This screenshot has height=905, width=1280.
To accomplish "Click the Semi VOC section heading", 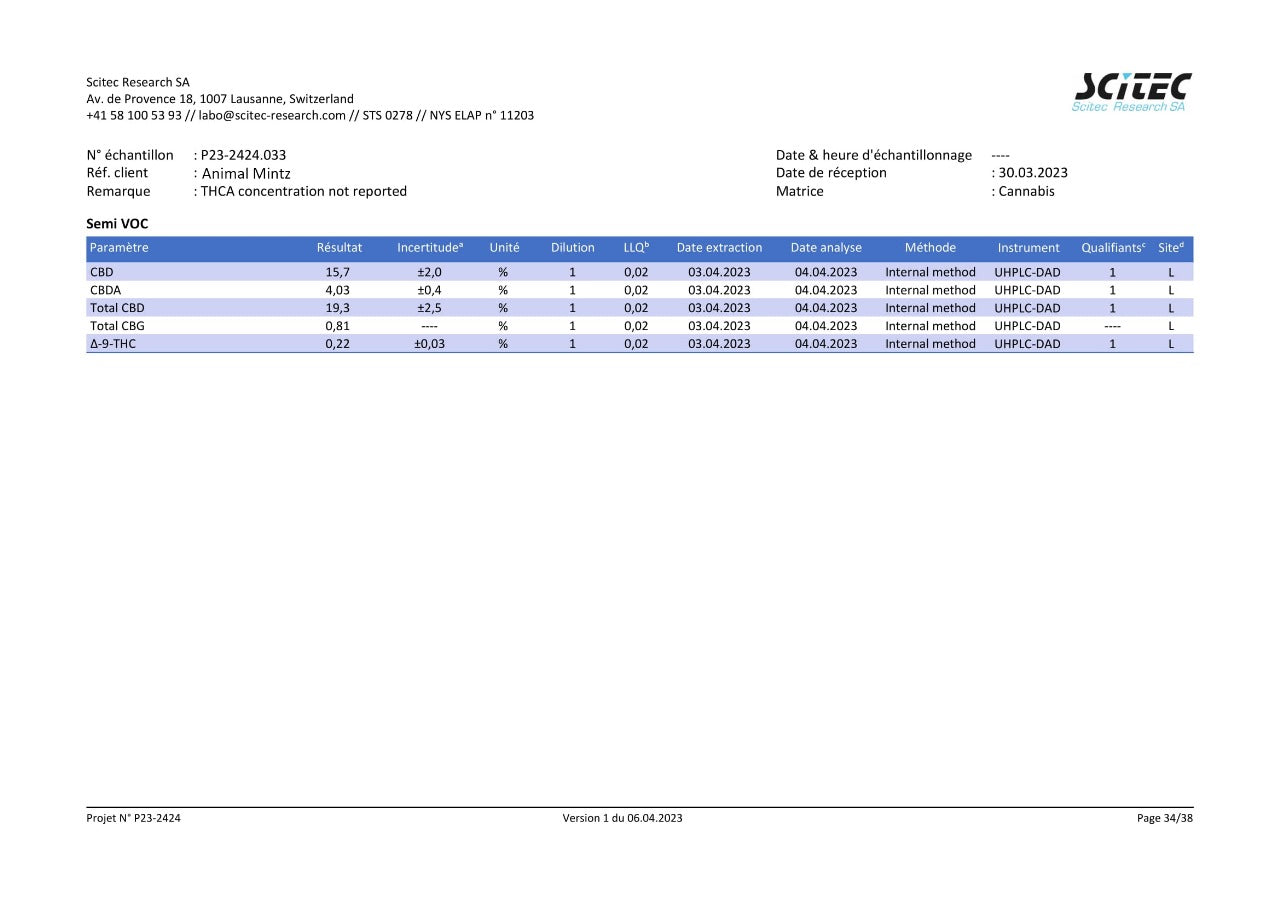I will click(117, 224).
